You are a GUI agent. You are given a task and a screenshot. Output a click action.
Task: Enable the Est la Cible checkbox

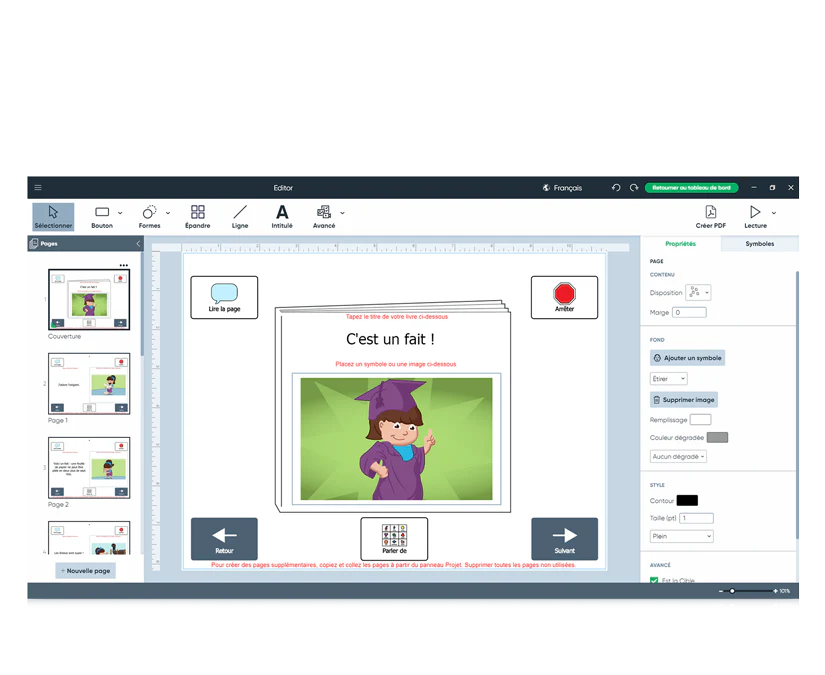[655, 579]
